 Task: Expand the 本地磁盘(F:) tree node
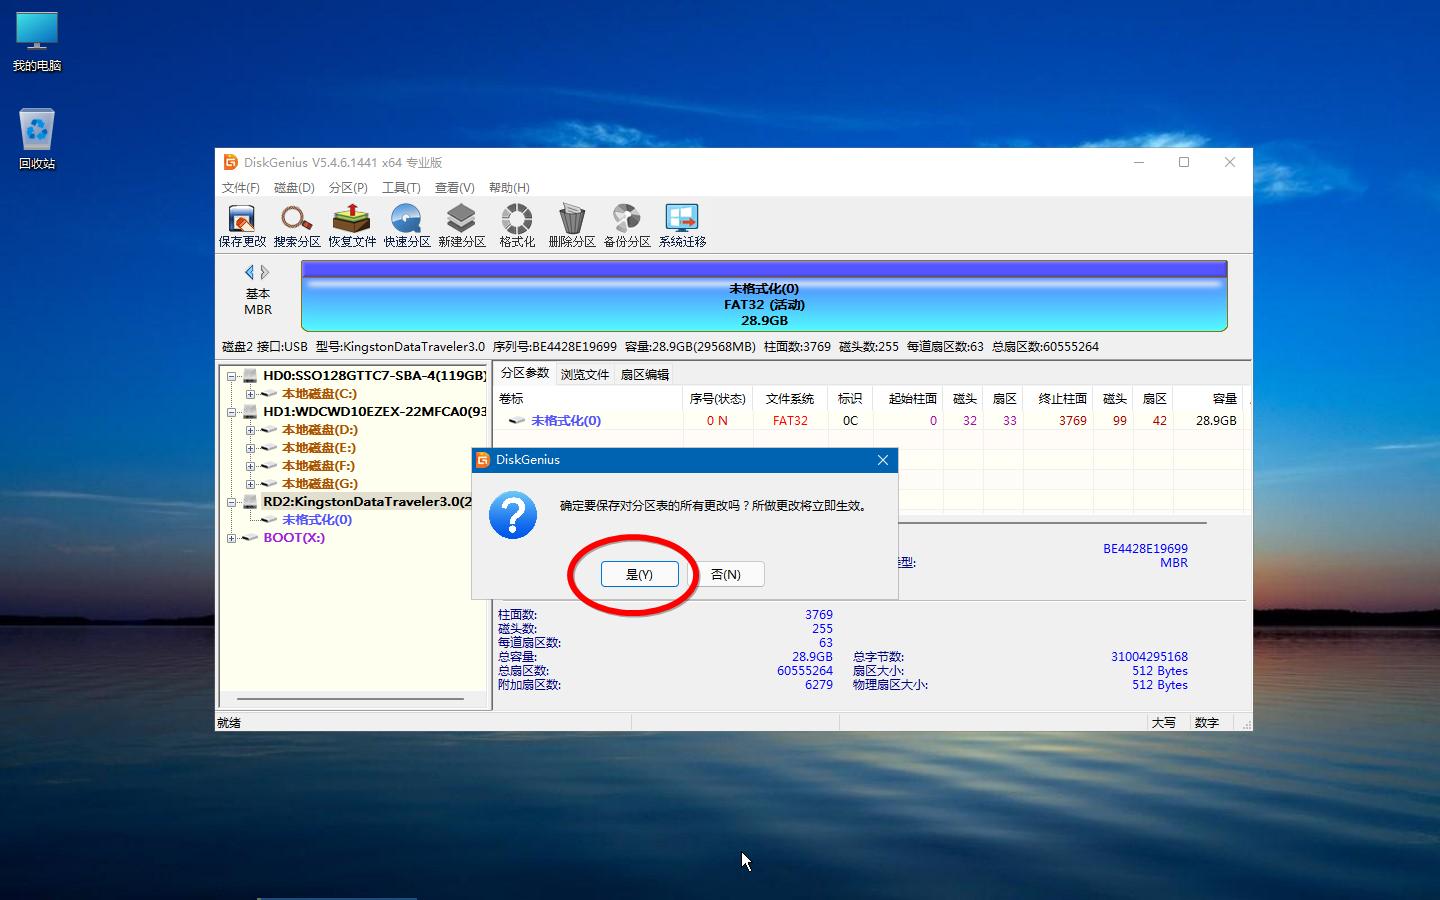(x=251, y=466)
